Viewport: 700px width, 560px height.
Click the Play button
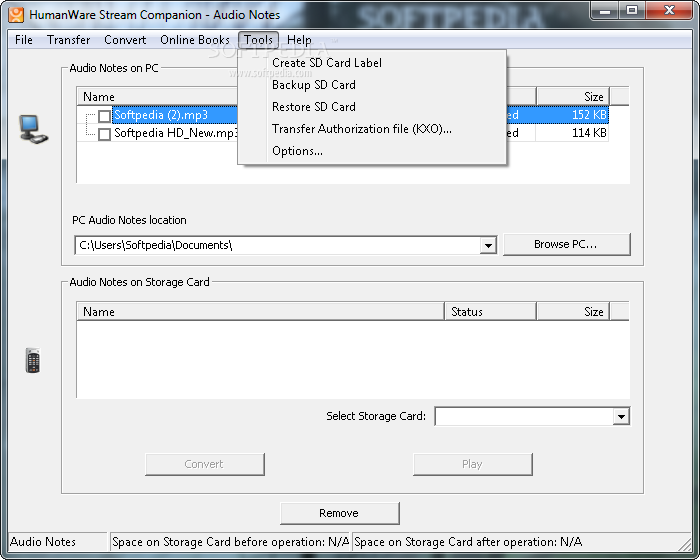click(x=473, y=464)
